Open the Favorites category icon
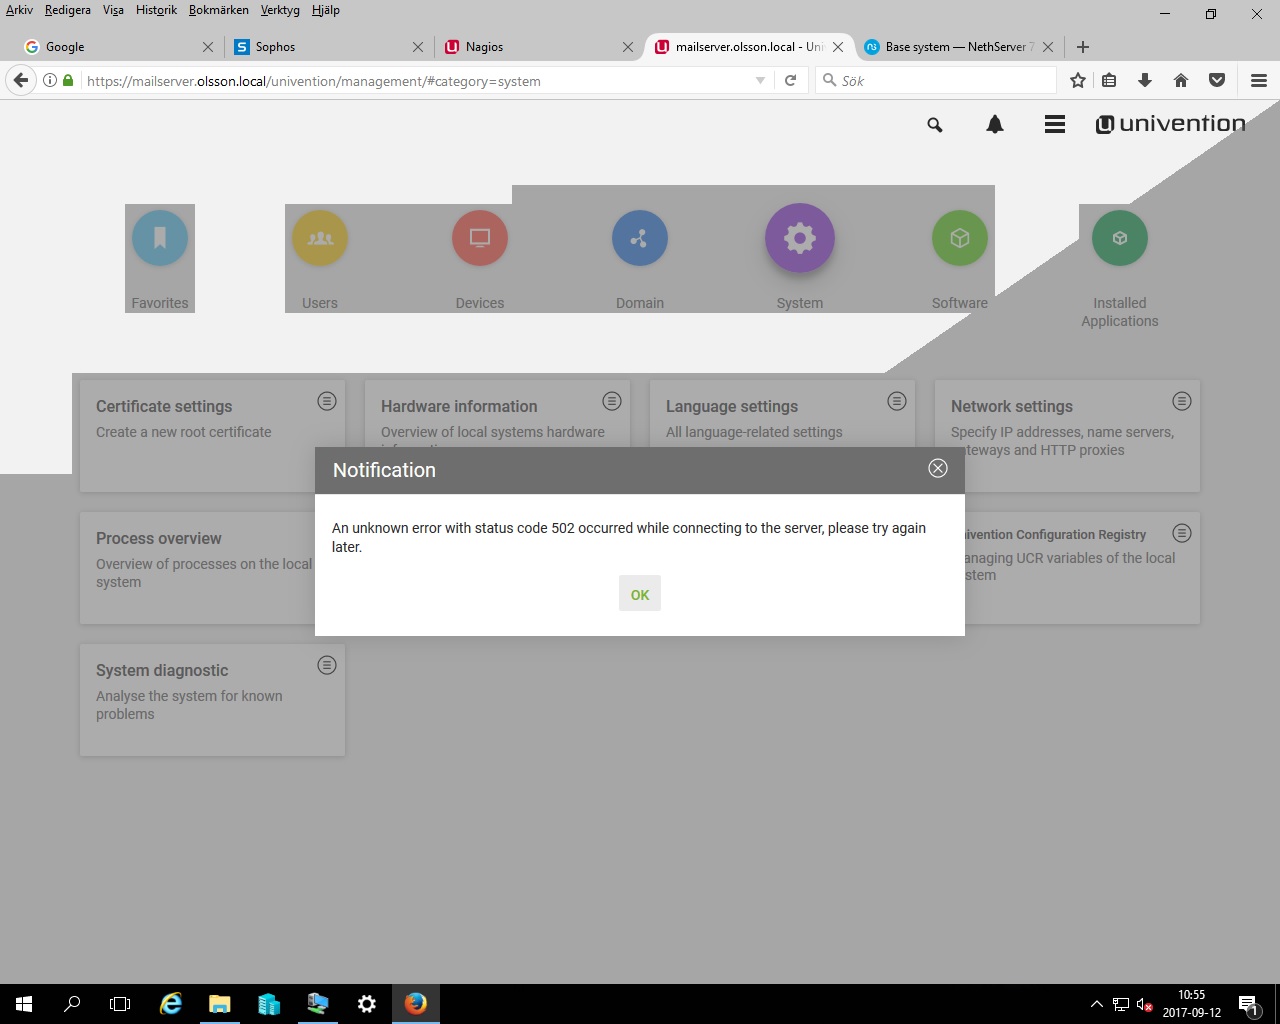1280x1024 pixels. [160, 238]
